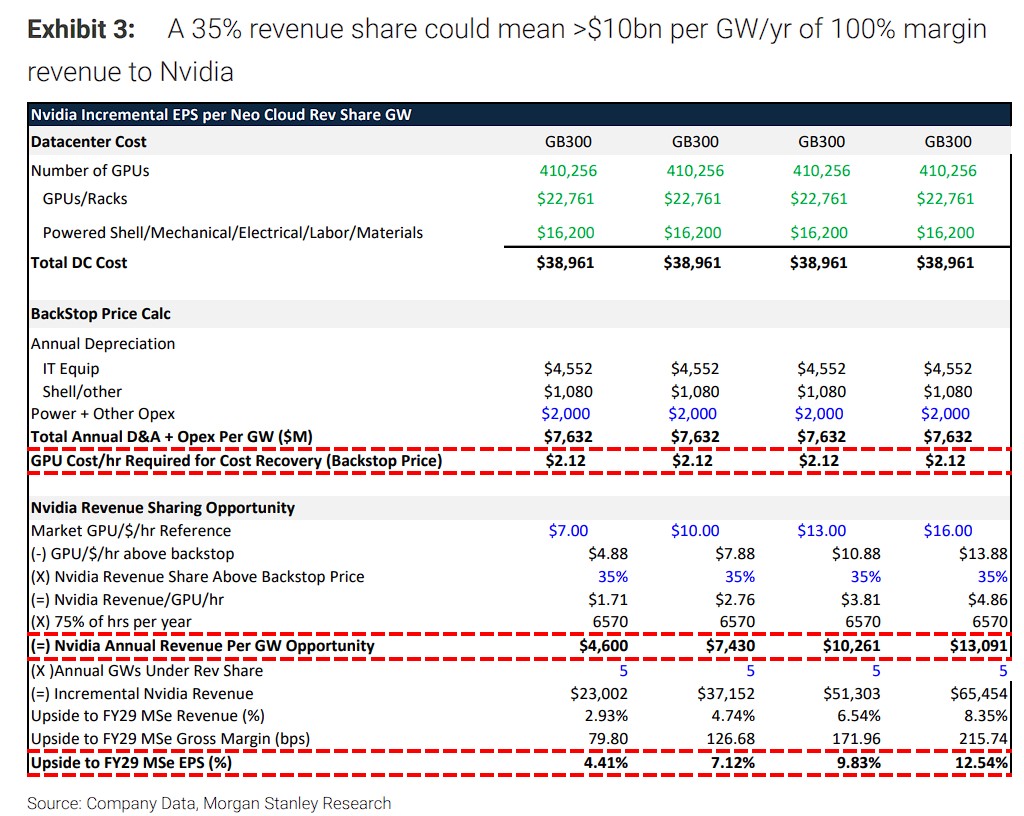Click 'Upside to FY29 MSe Gross Margin (bps)' label
The height and width of the screenshot is (816, 1024).
pos(170,739)
